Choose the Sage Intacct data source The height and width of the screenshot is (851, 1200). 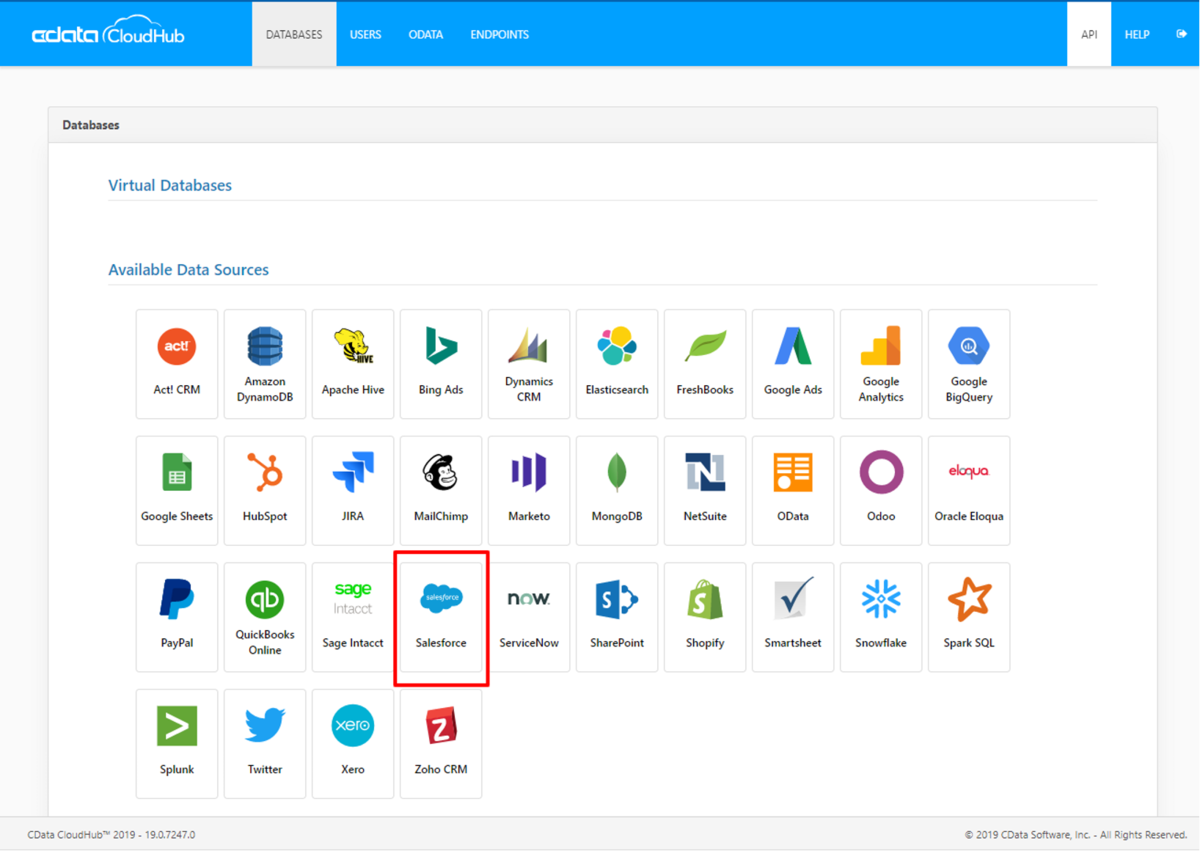click(x=353, y=617)
